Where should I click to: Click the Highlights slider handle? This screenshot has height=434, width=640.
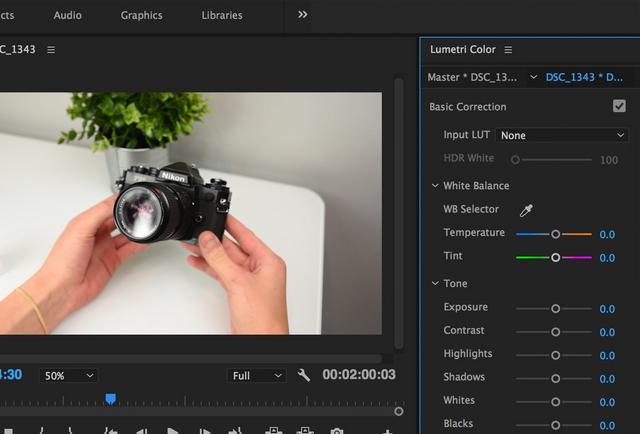556,355
